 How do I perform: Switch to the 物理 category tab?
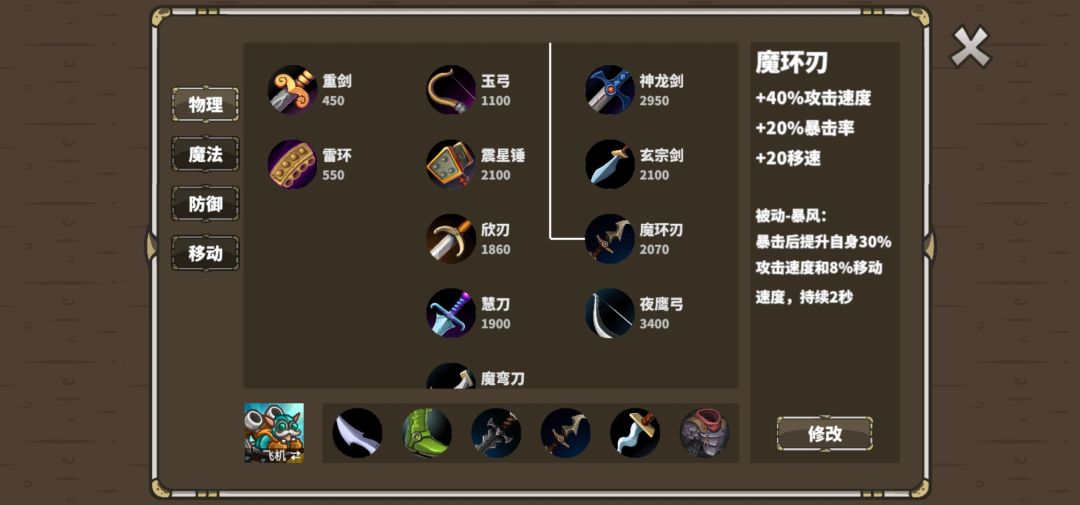point(205,105)
